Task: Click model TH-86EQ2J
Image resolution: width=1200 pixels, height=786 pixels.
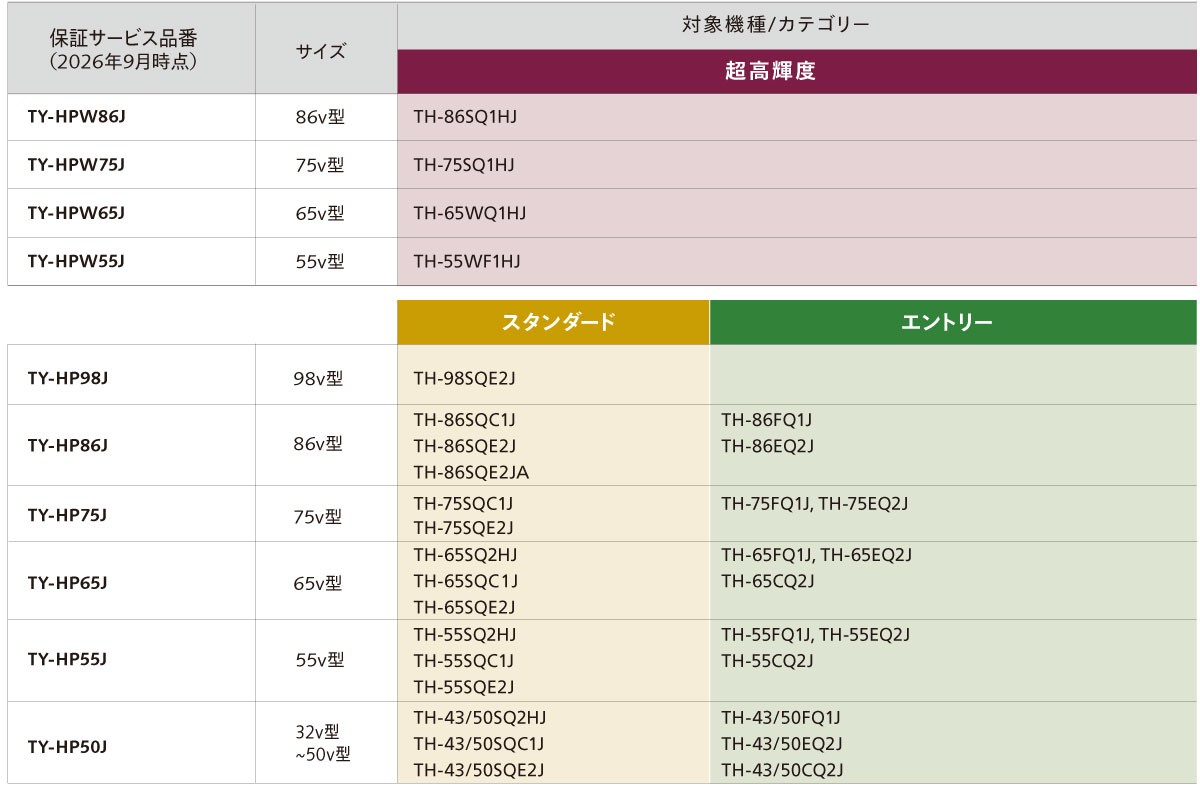Action: pos(767,445)
